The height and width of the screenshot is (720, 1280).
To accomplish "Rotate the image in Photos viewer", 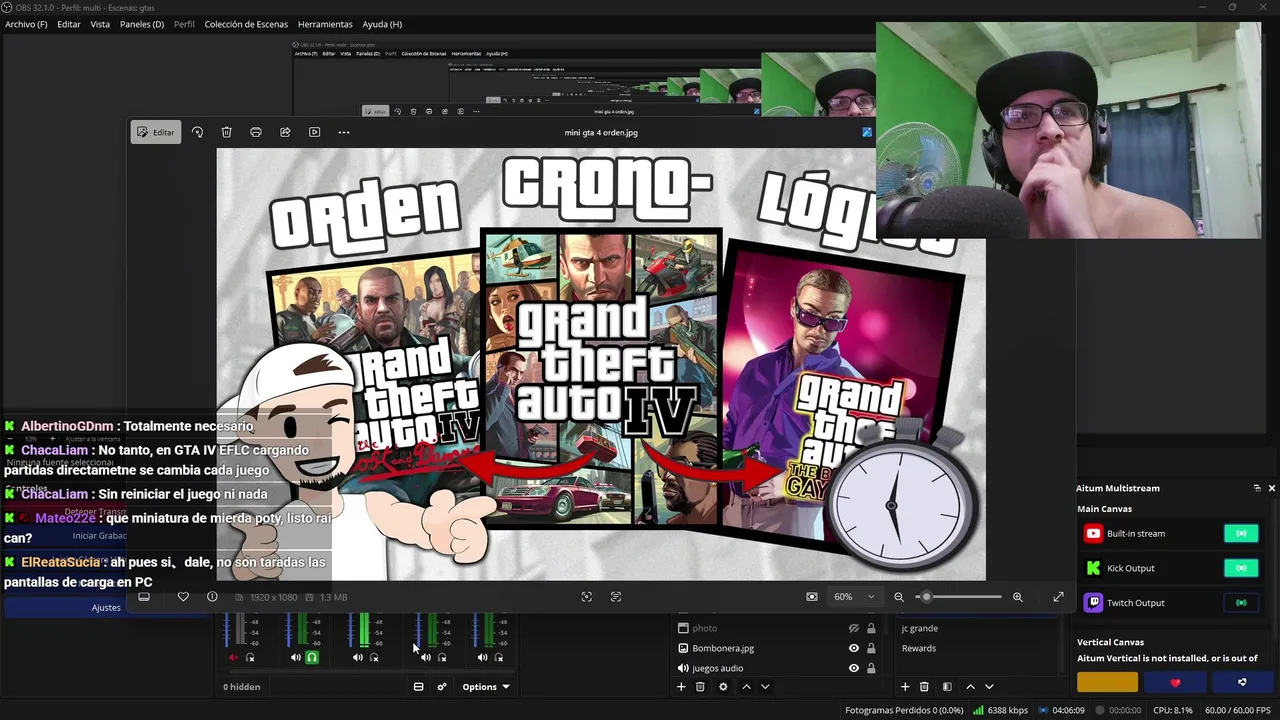I will click(197, 132).
